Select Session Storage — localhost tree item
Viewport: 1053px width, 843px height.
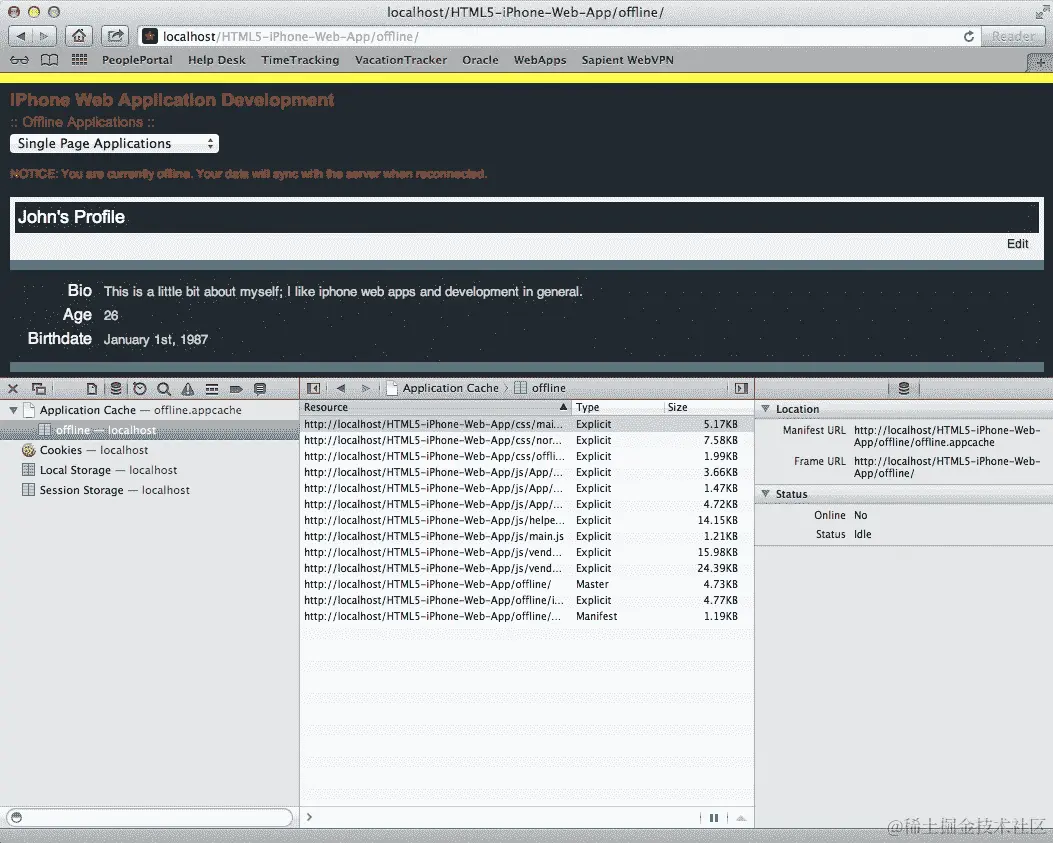(149, 490)
